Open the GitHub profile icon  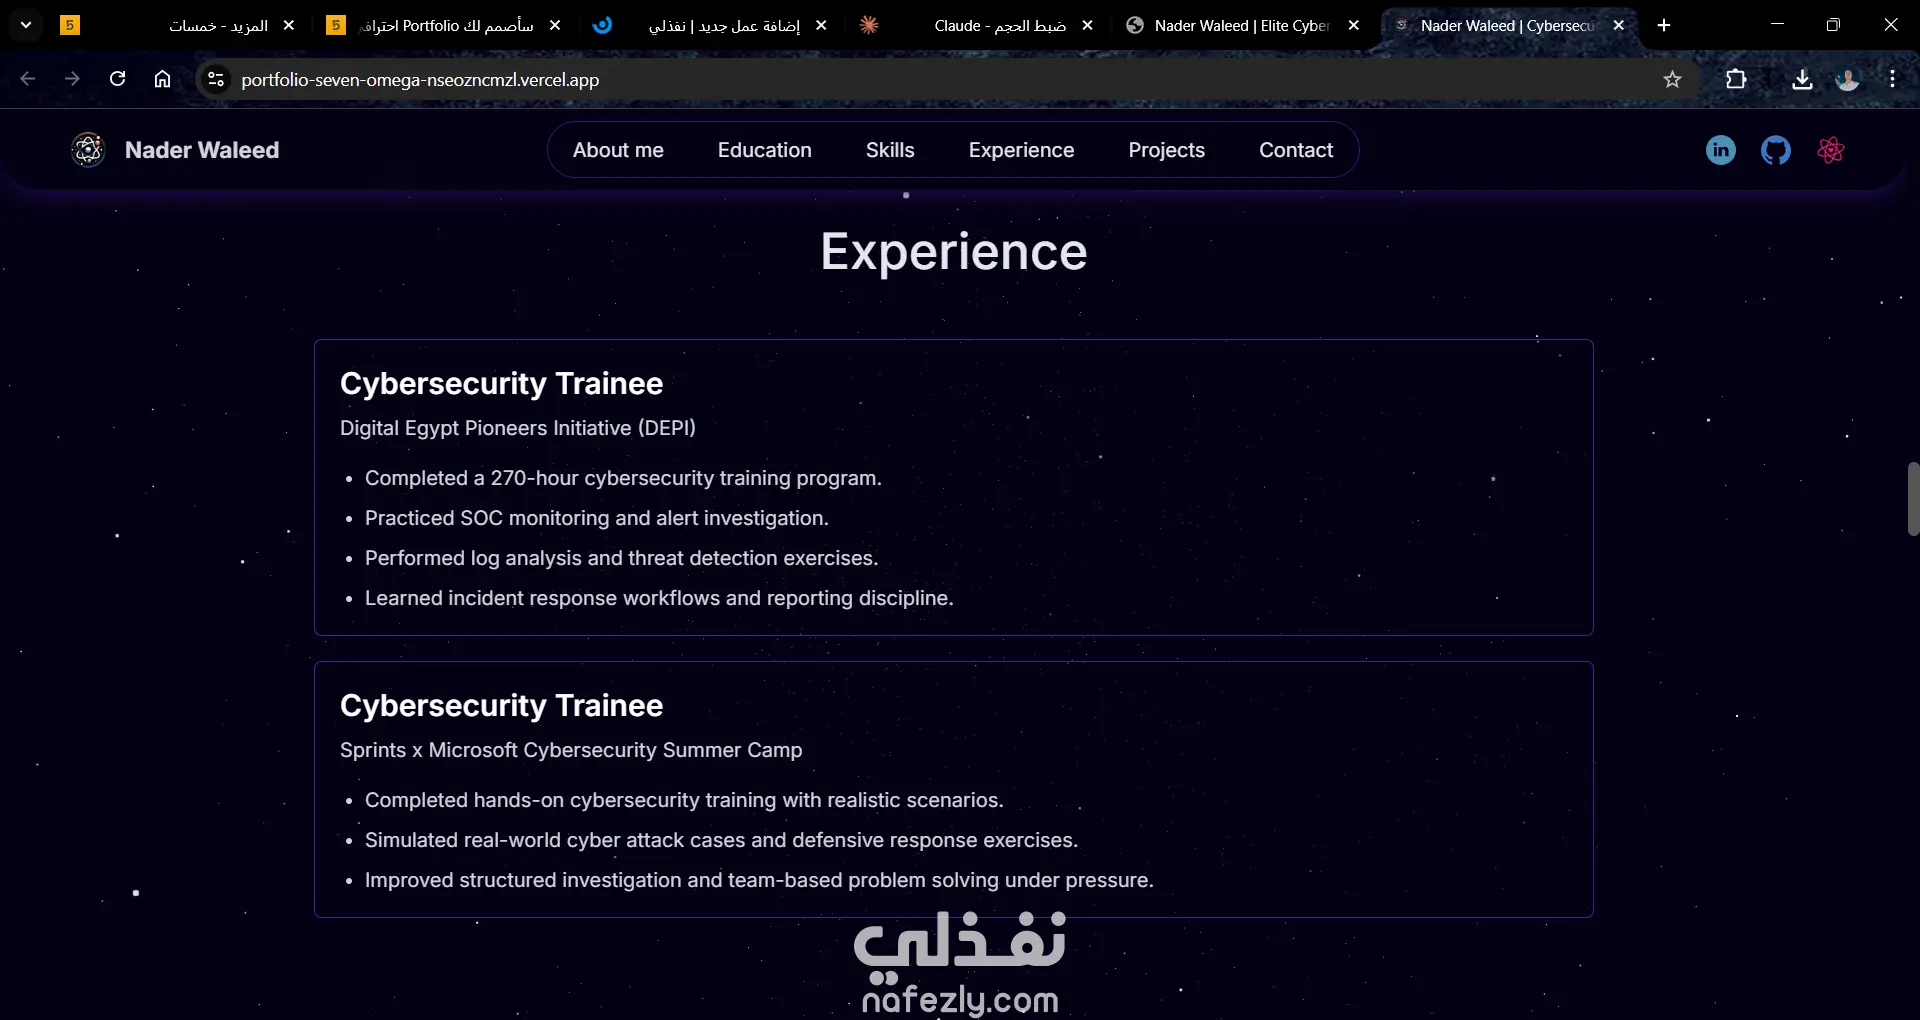click(x=1775, y=150)
